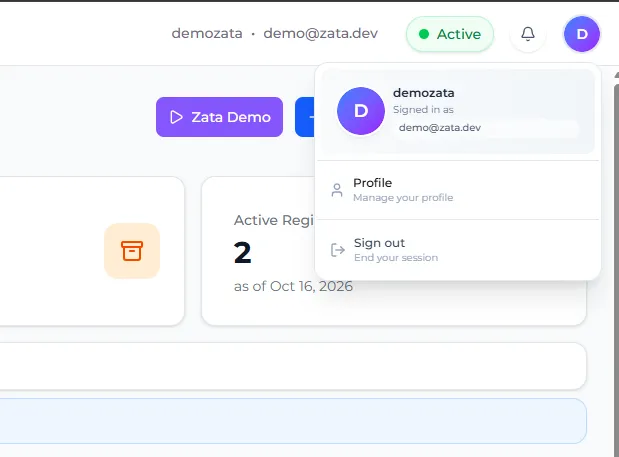
Task: Open Profile menu entry
Action: [458, 190]
